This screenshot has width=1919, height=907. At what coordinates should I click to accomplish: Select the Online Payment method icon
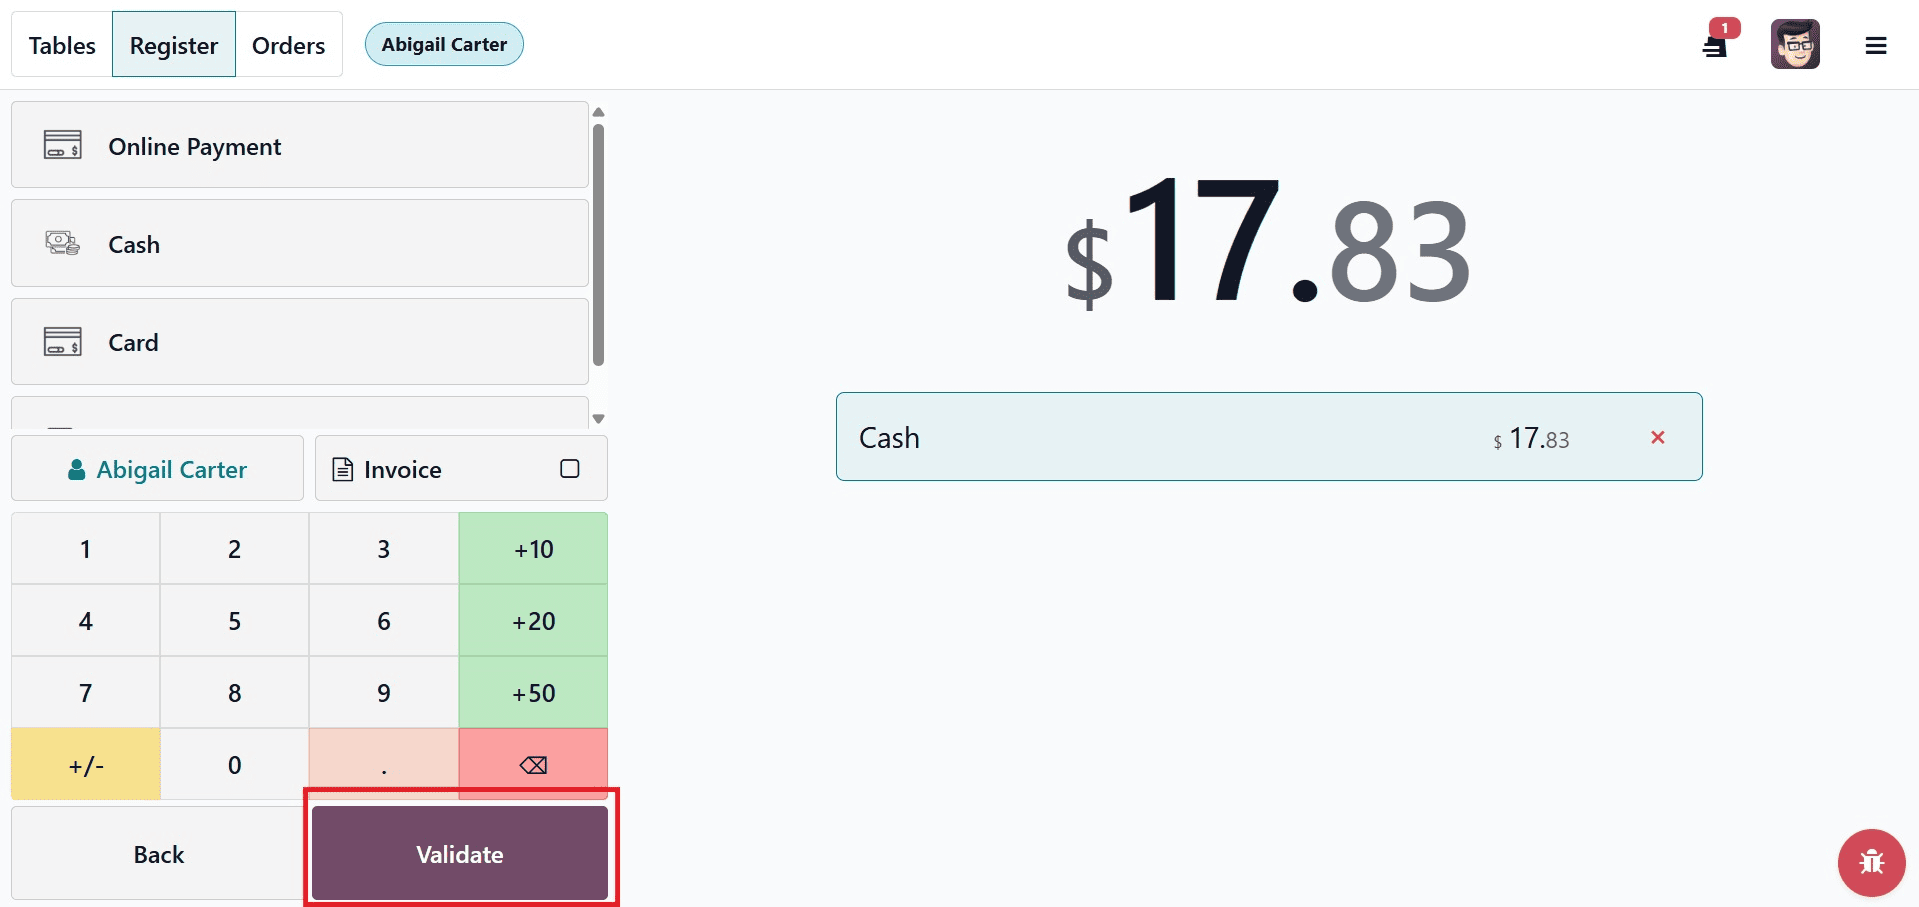click(63, 145)
